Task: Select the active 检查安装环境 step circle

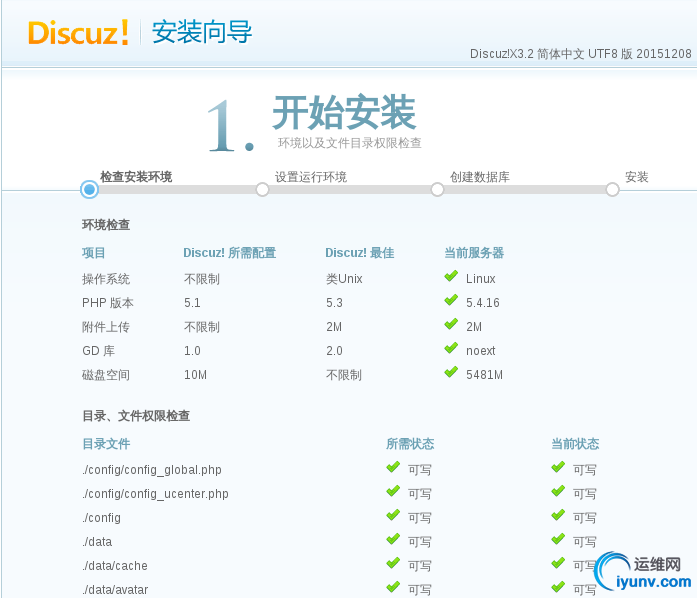Action: (x=89, y=189)
